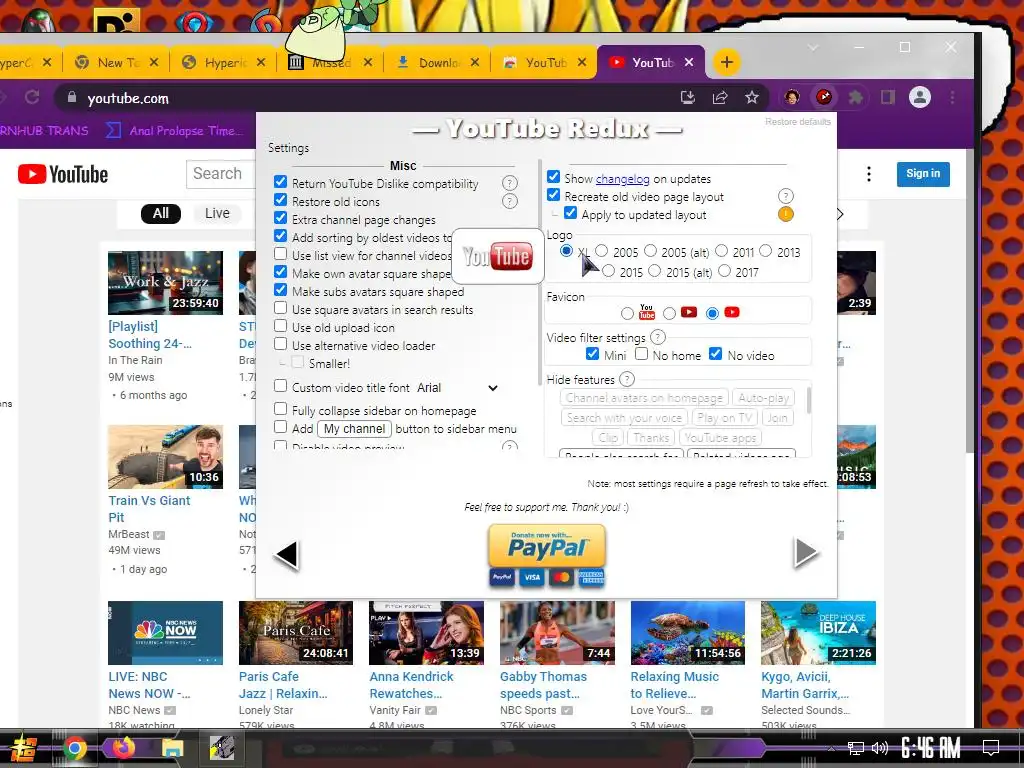Viewport: 1024px width, 768px height.
Task: Select the 2017 logo radio button
Action: tap(724, 270)
